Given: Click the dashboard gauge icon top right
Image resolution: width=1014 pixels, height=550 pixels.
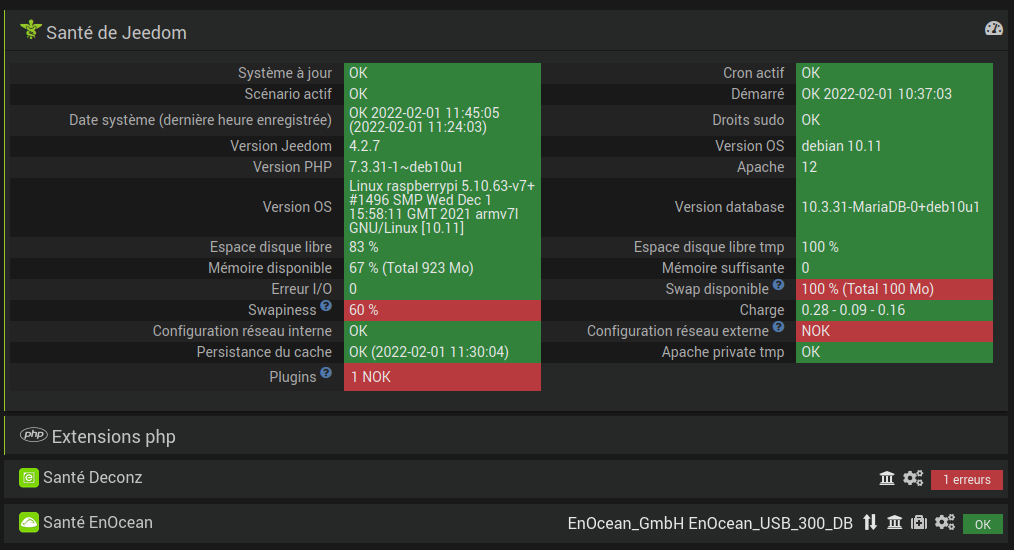Looking at the screenshot, I should pos(993,29).
